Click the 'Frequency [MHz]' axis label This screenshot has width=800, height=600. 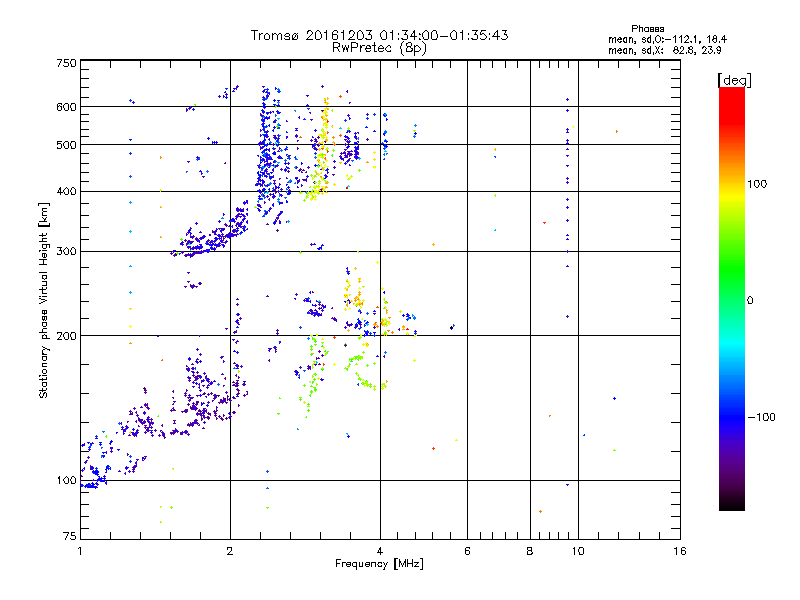(x=379, y=564)
